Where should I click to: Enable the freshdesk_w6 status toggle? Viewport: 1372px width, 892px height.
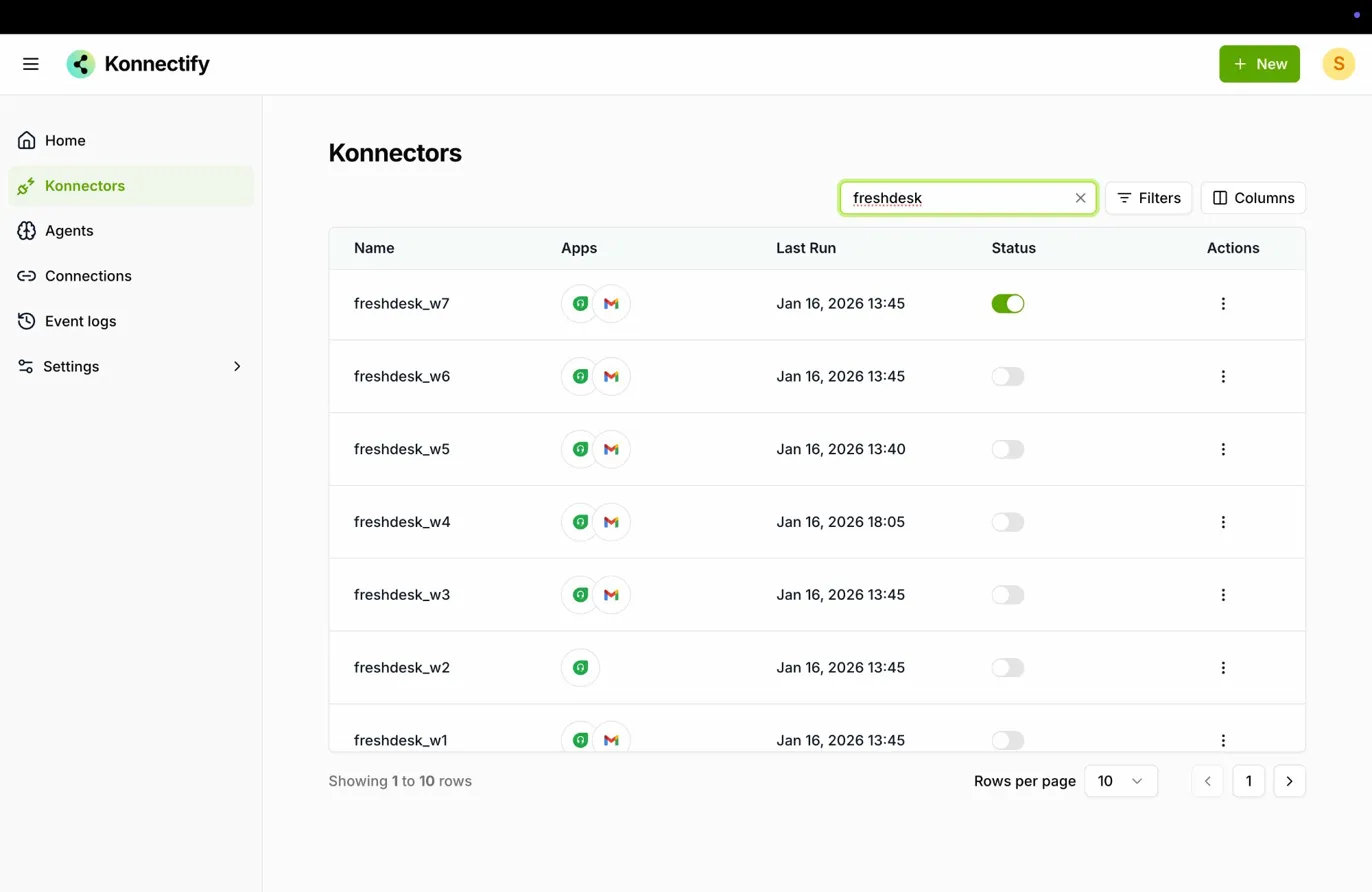(x=1008, y=377)
